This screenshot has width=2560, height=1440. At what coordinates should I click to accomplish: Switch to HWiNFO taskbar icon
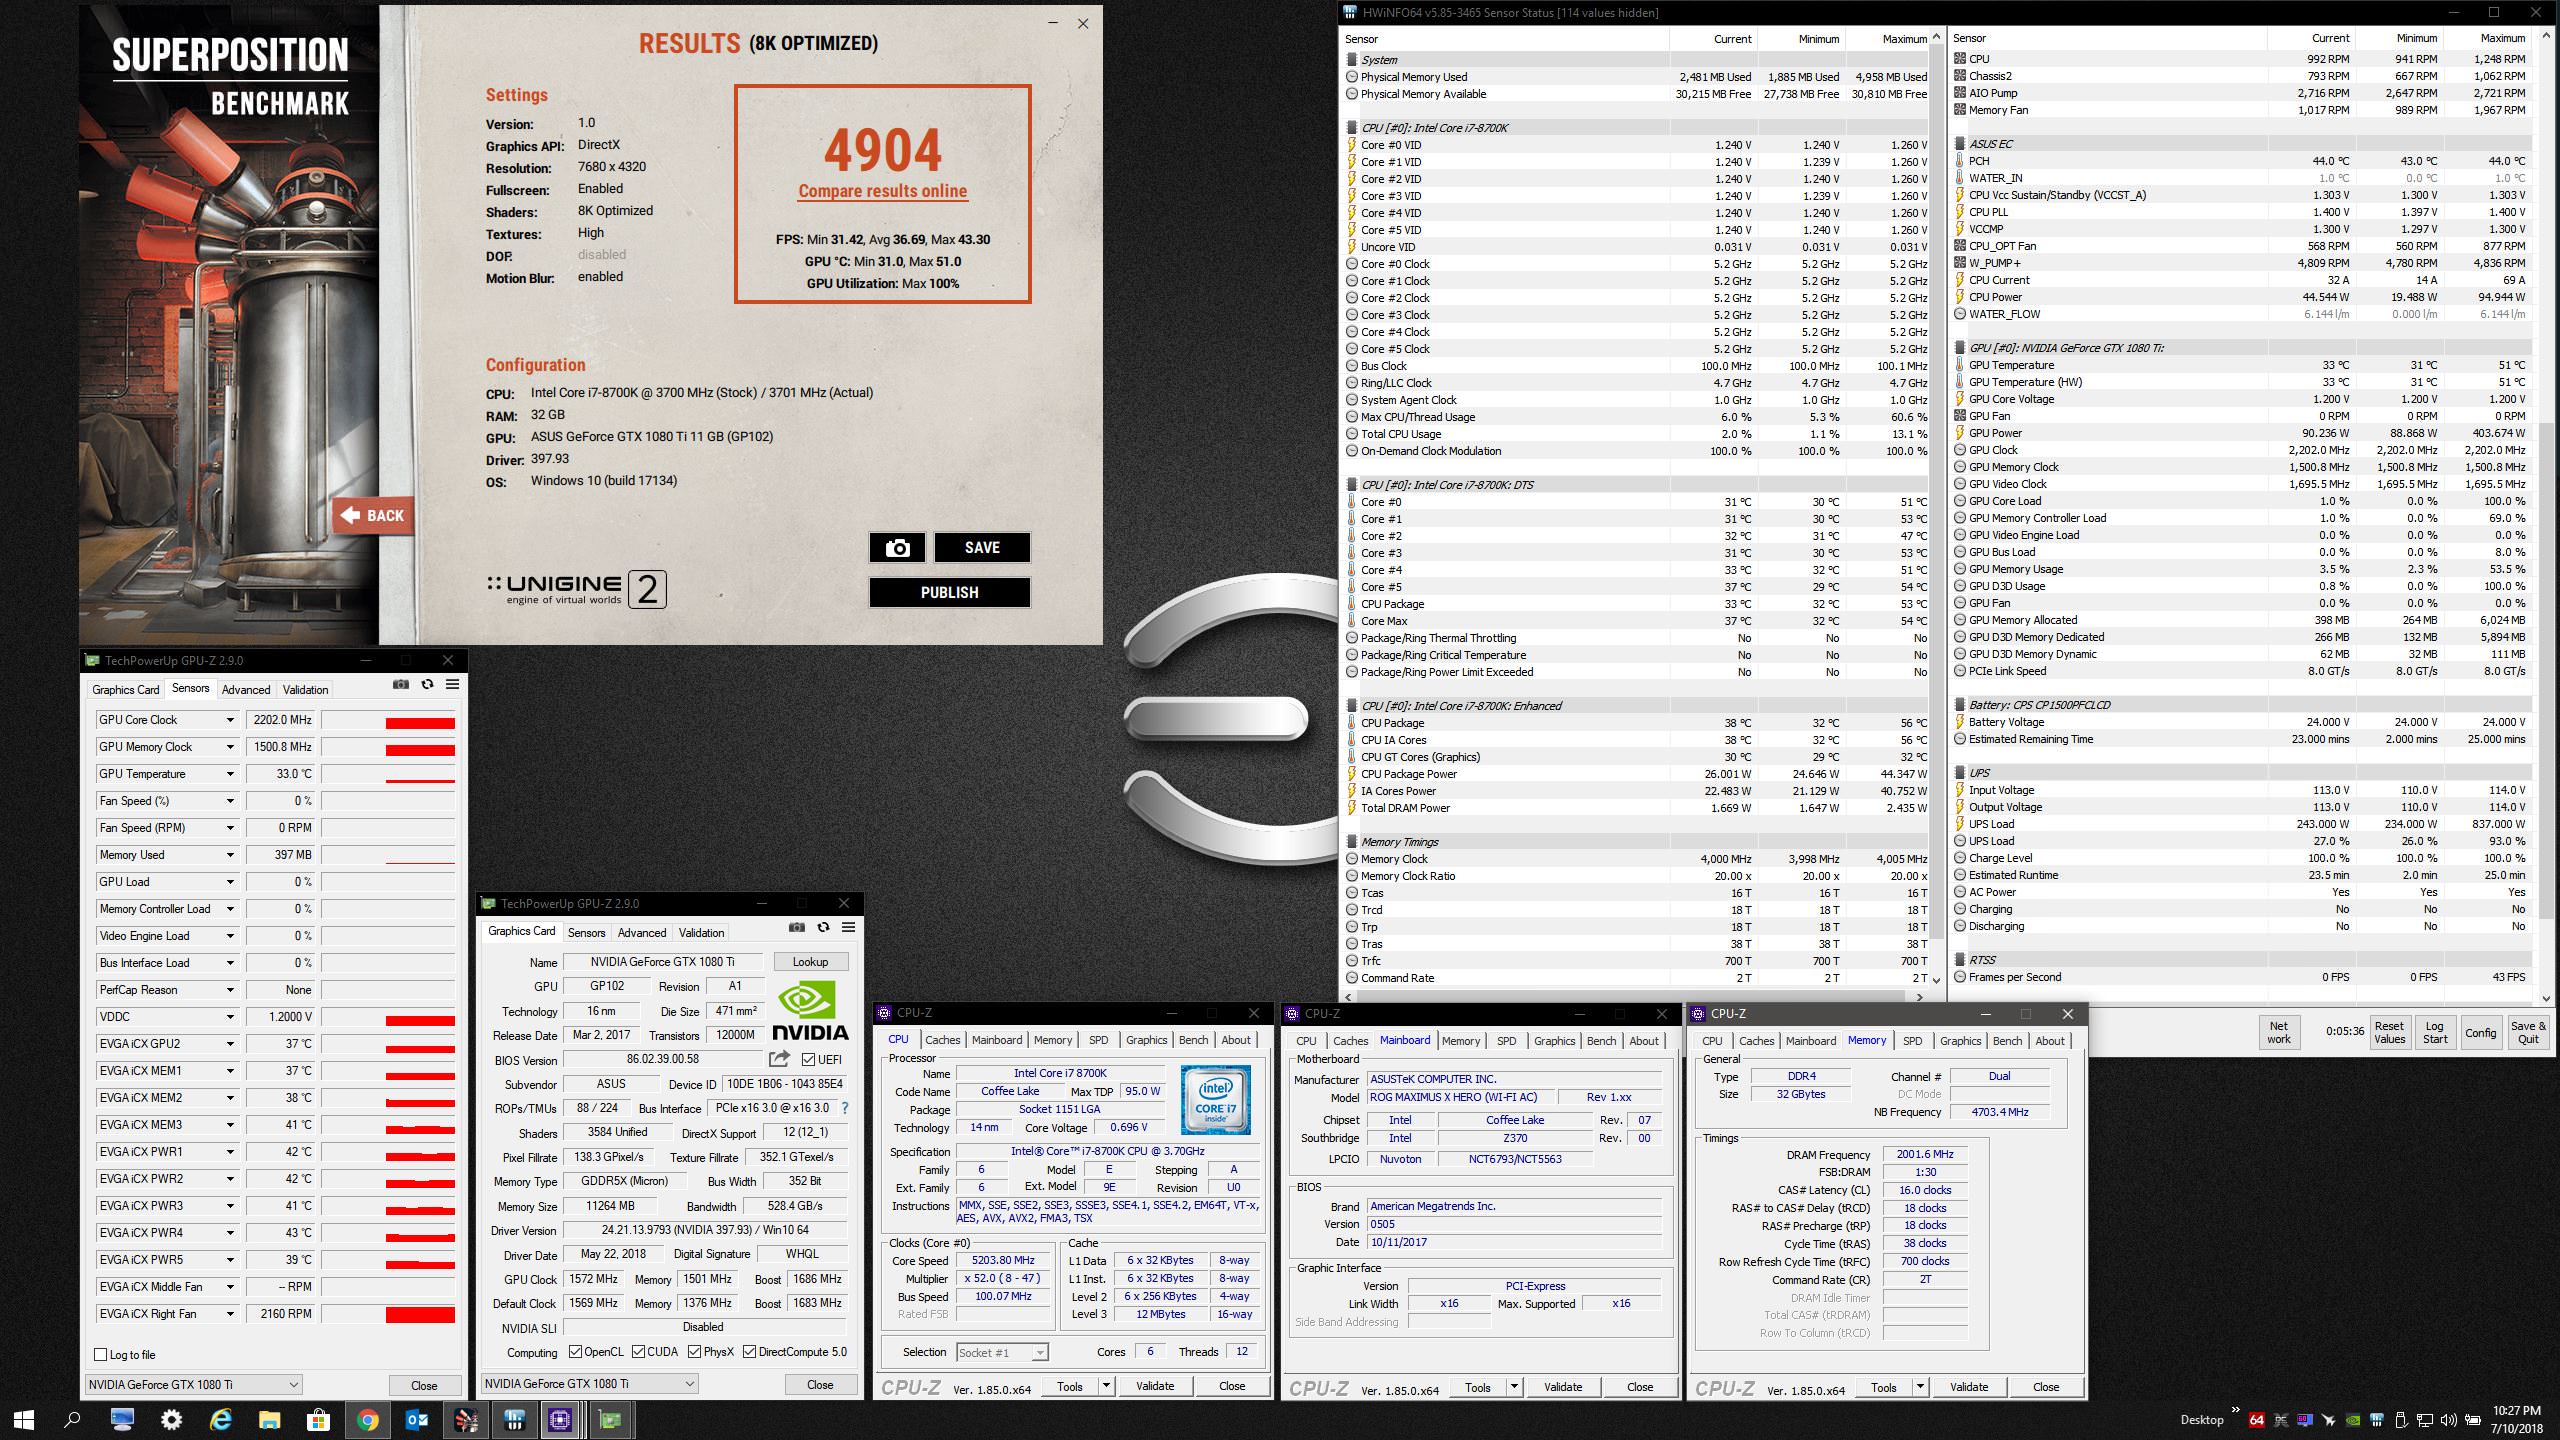(514, 1419)
